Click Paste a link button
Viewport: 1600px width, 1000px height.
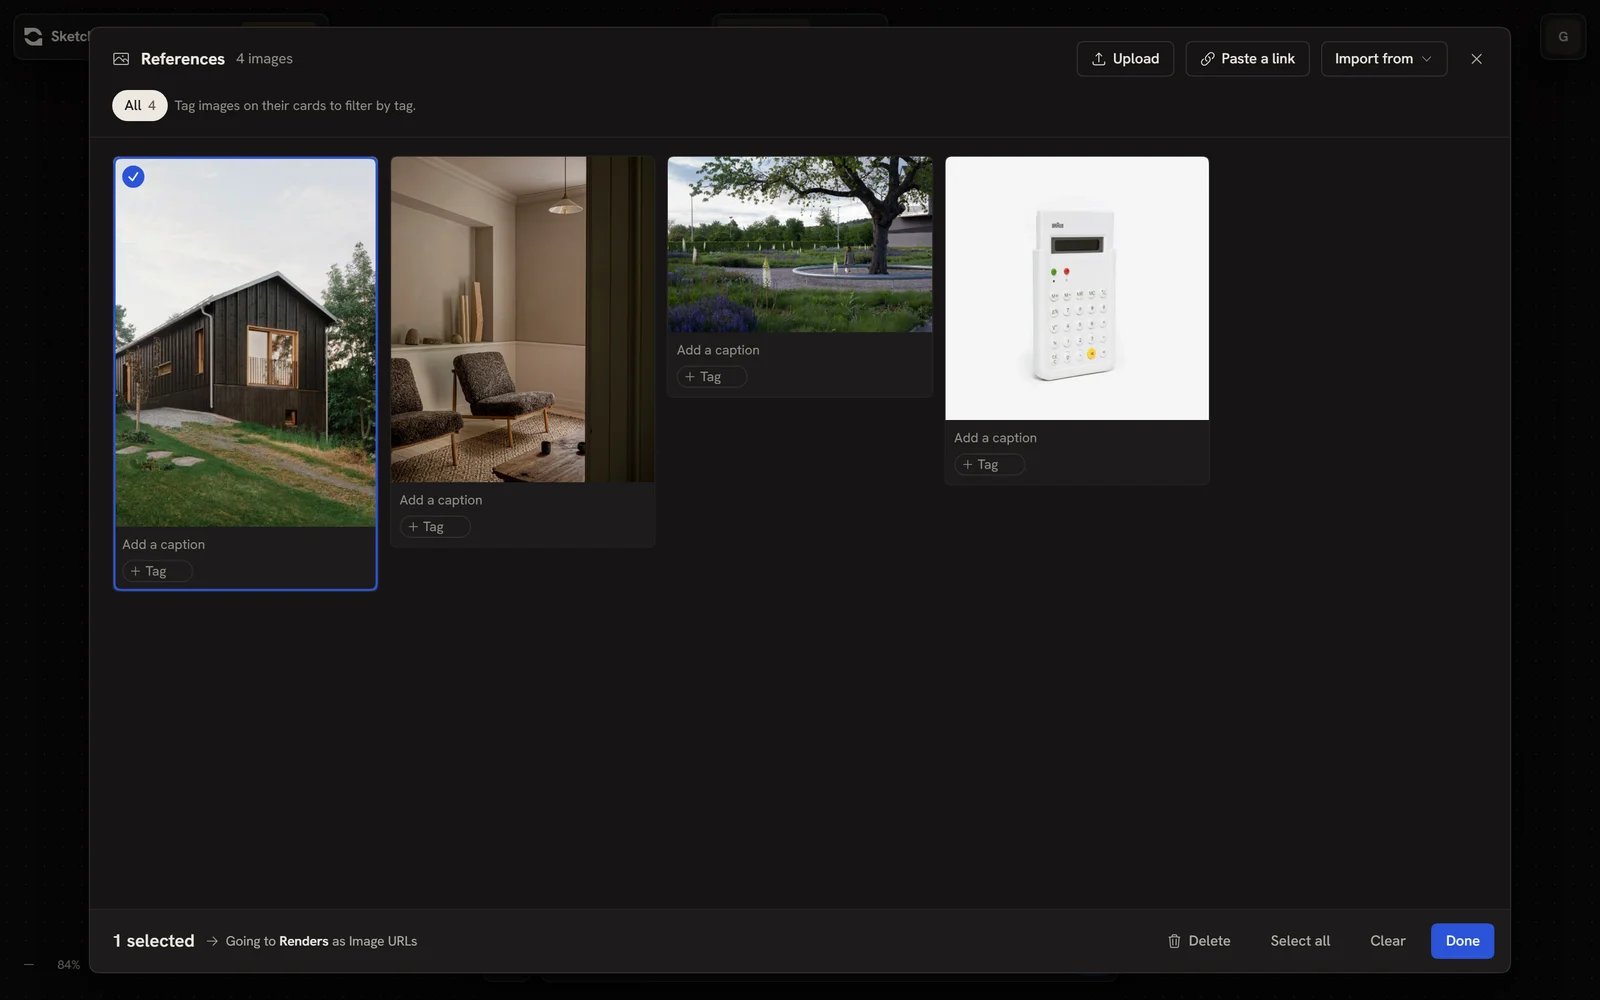point(1247,59)
